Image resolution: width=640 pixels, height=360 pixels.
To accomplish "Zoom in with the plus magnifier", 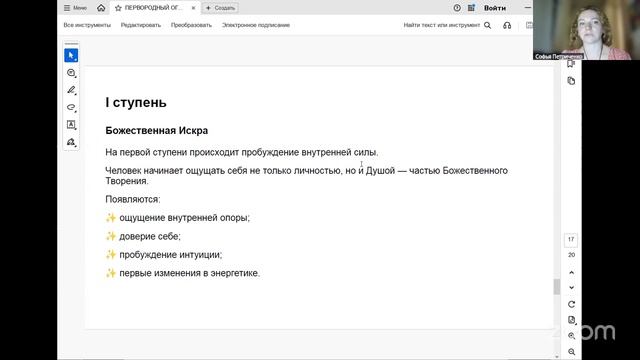I will [x=571, y=336].
